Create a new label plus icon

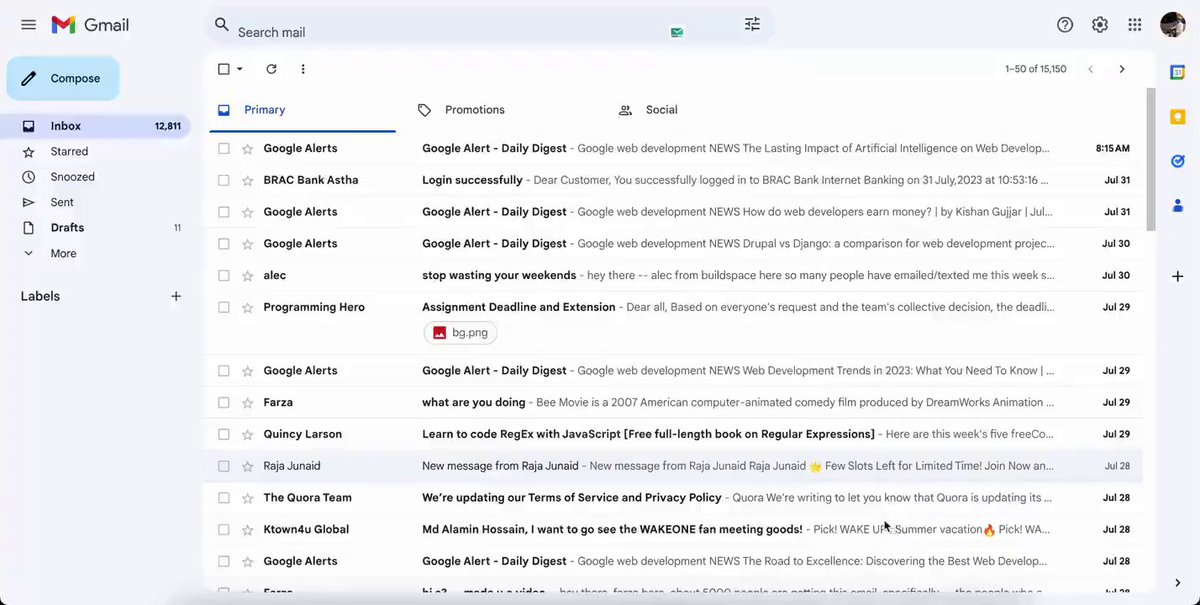[x=176, y=296]
